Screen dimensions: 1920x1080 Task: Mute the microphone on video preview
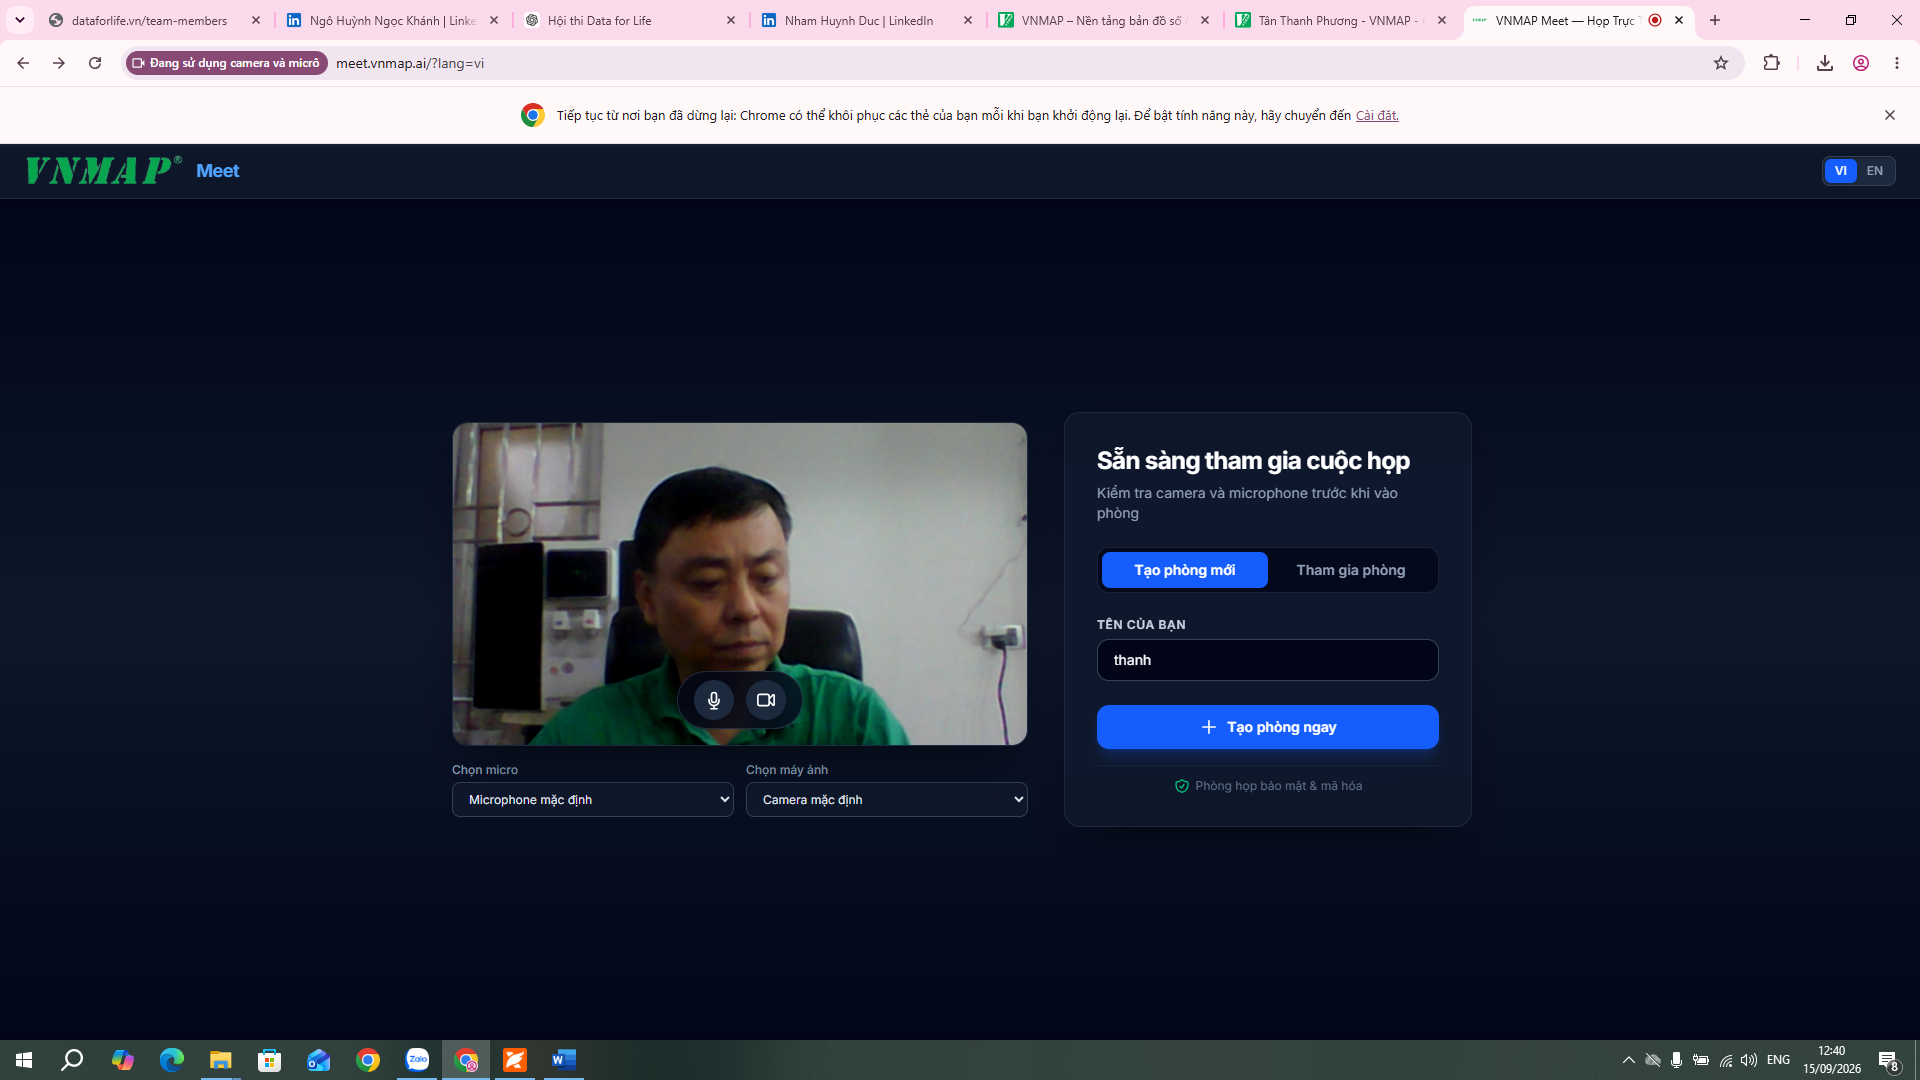click(714, 700)
